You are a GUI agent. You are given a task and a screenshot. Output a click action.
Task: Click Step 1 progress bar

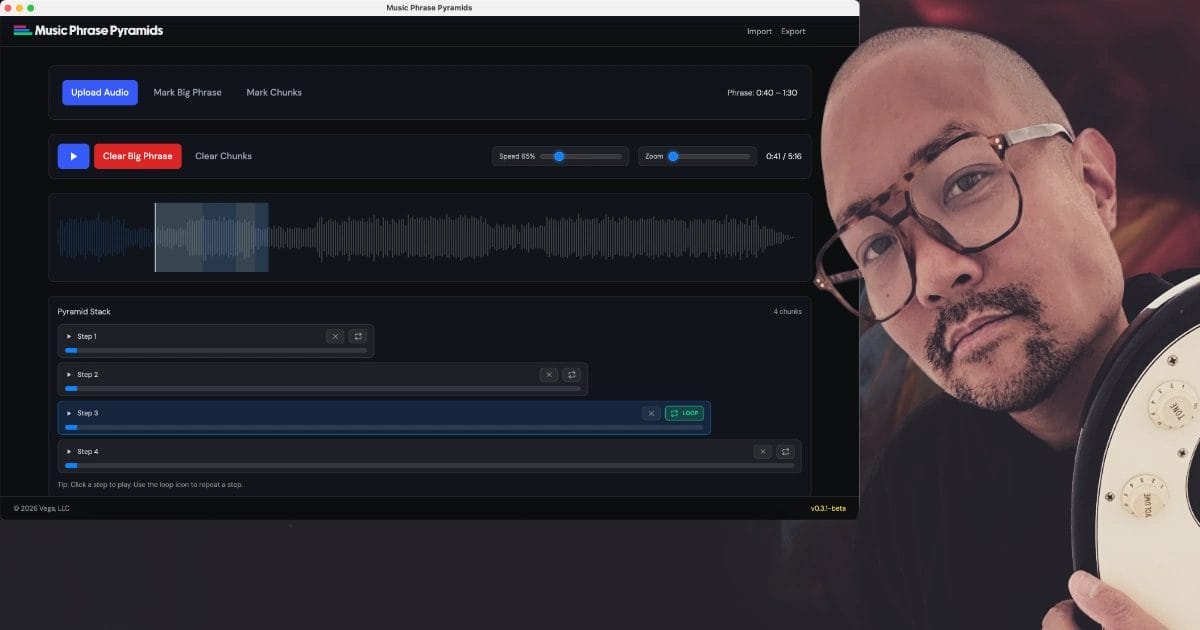pos(216,350)
